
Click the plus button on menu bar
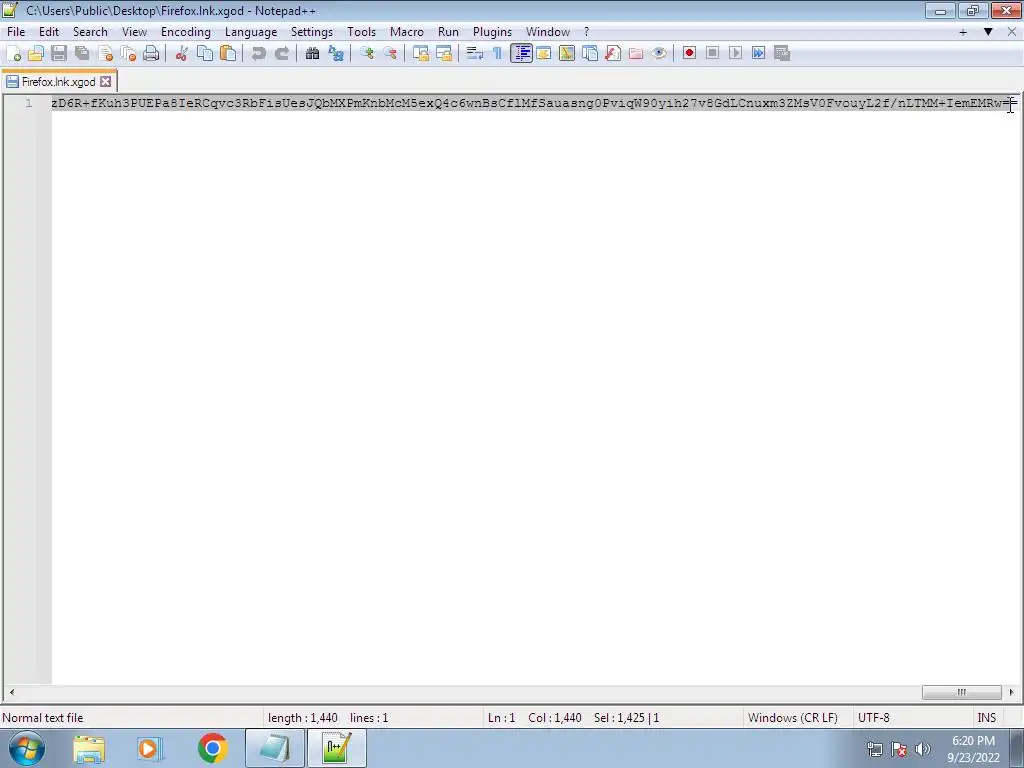point(963,31)
